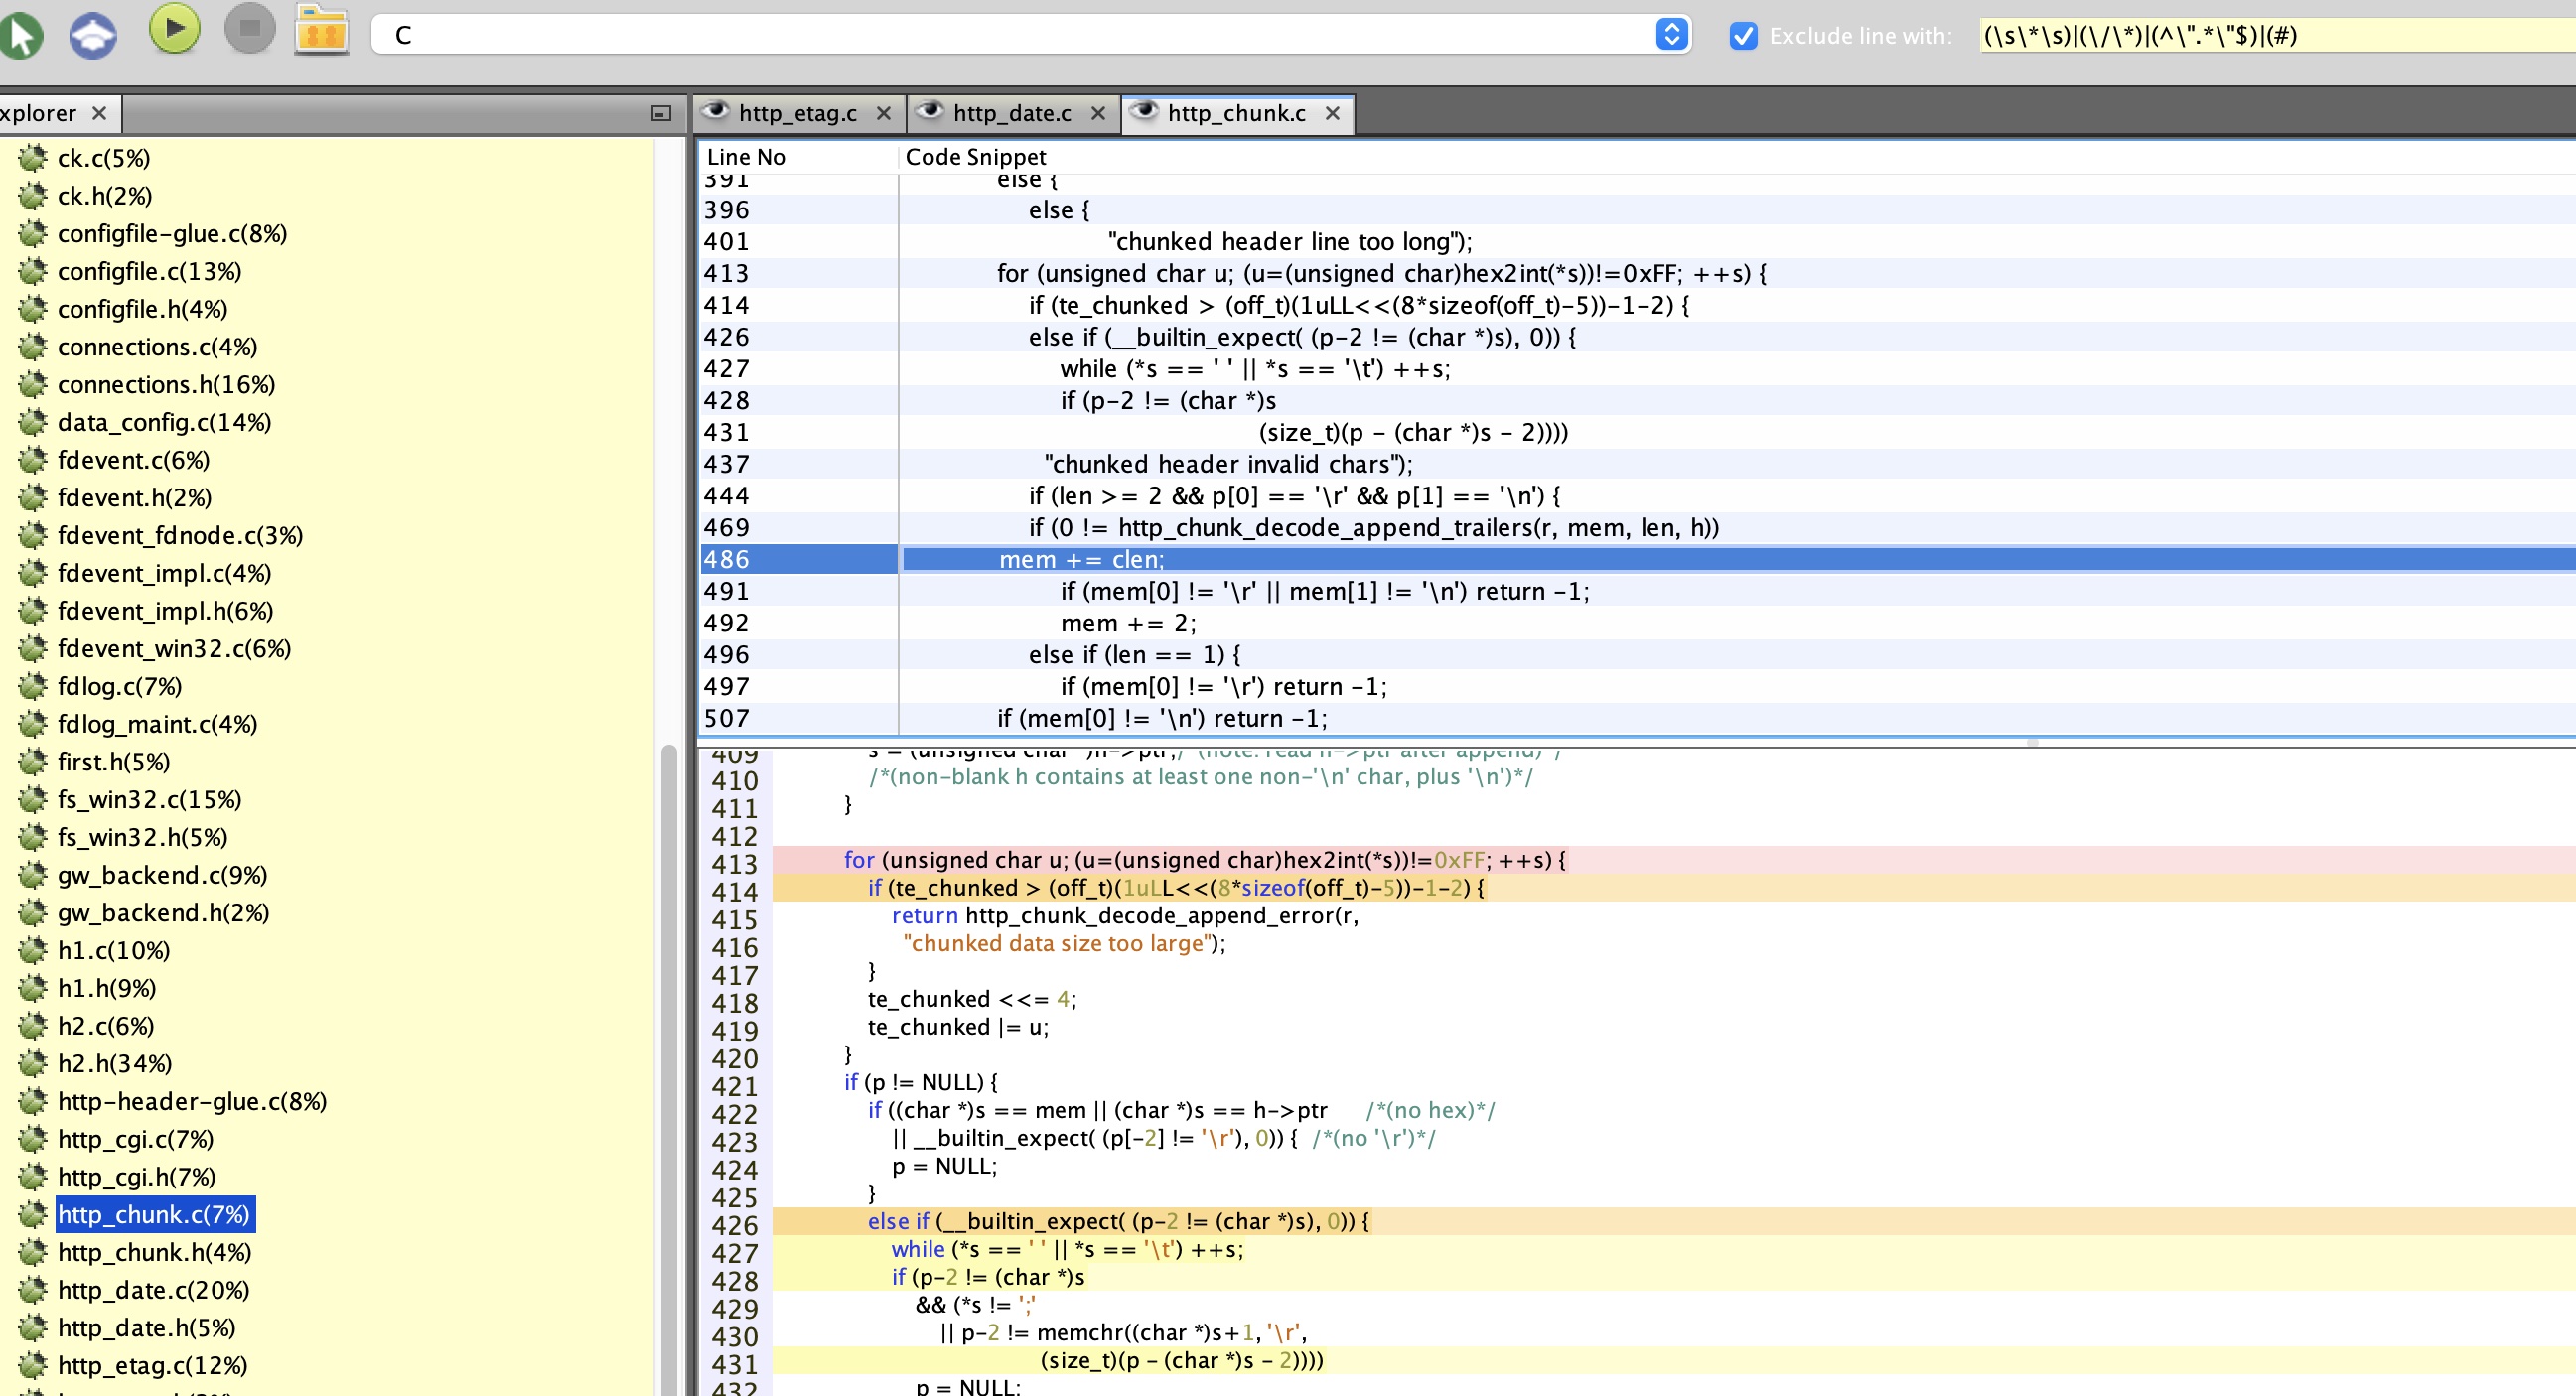Click the blue graduation cap icon
This screenshot has width=2576, height=1396.
pos(93,35)
